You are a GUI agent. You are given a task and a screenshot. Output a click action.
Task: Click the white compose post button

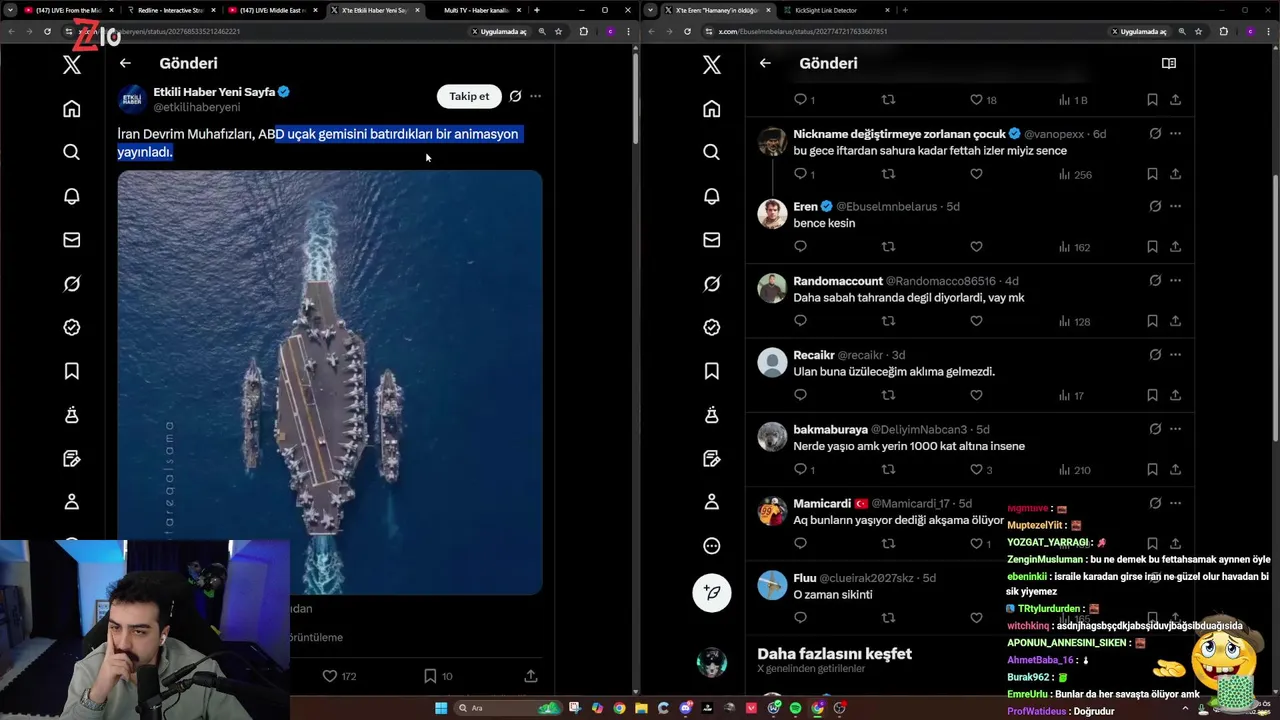click(712, 592)
